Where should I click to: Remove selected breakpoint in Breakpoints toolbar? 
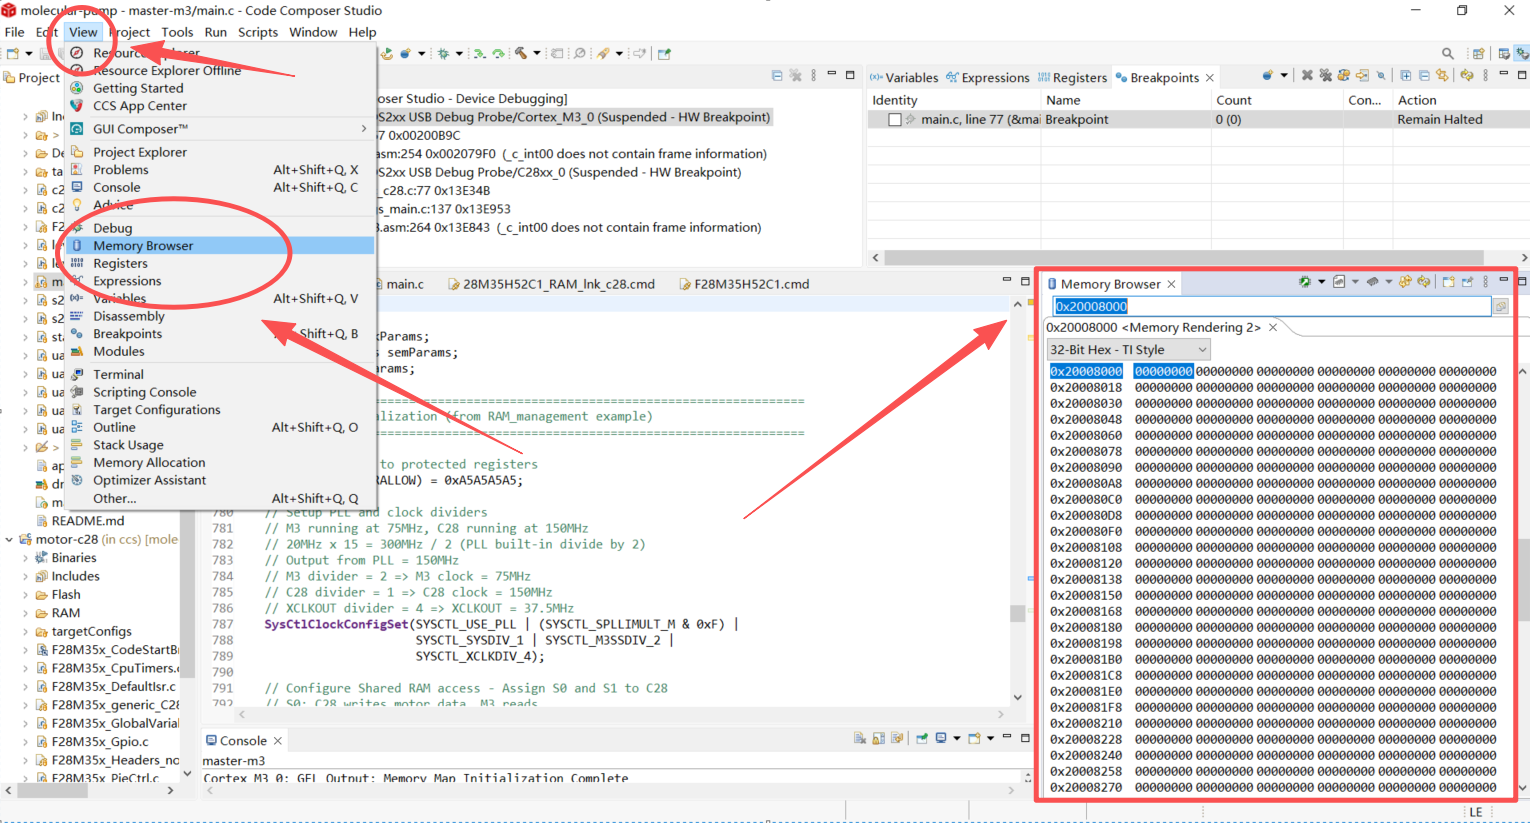(1307, 76)
